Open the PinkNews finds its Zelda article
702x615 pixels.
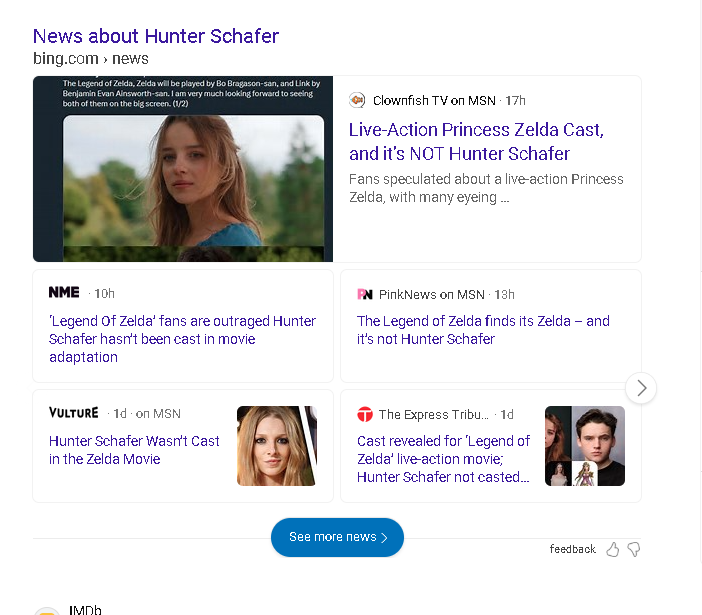[x=483, y=330]
